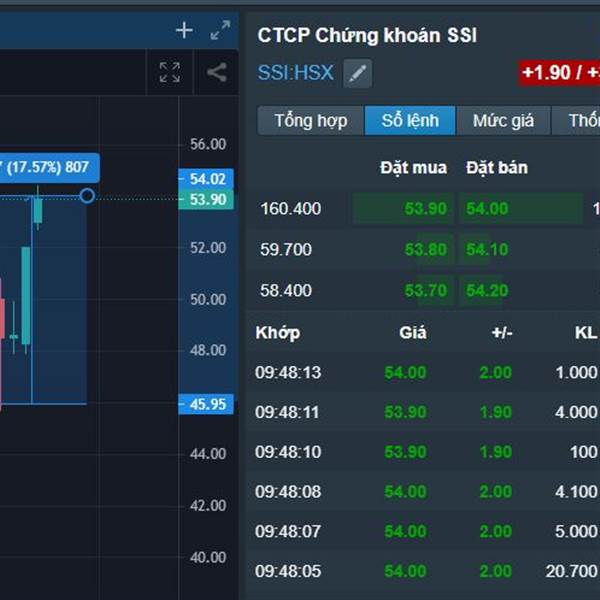The height and width of the screenshot is (600, 600).
Task: Click the KL column header
Action: 586,333
